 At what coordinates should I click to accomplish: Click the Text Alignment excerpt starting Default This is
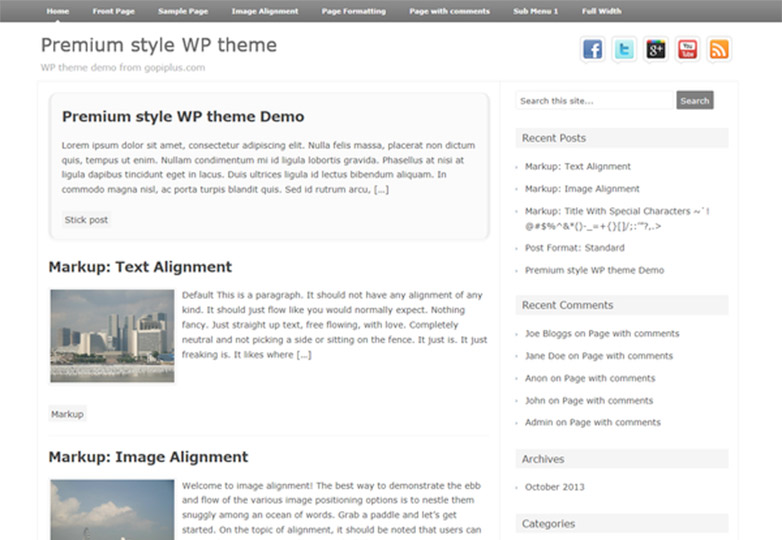(x=334, y=325)
